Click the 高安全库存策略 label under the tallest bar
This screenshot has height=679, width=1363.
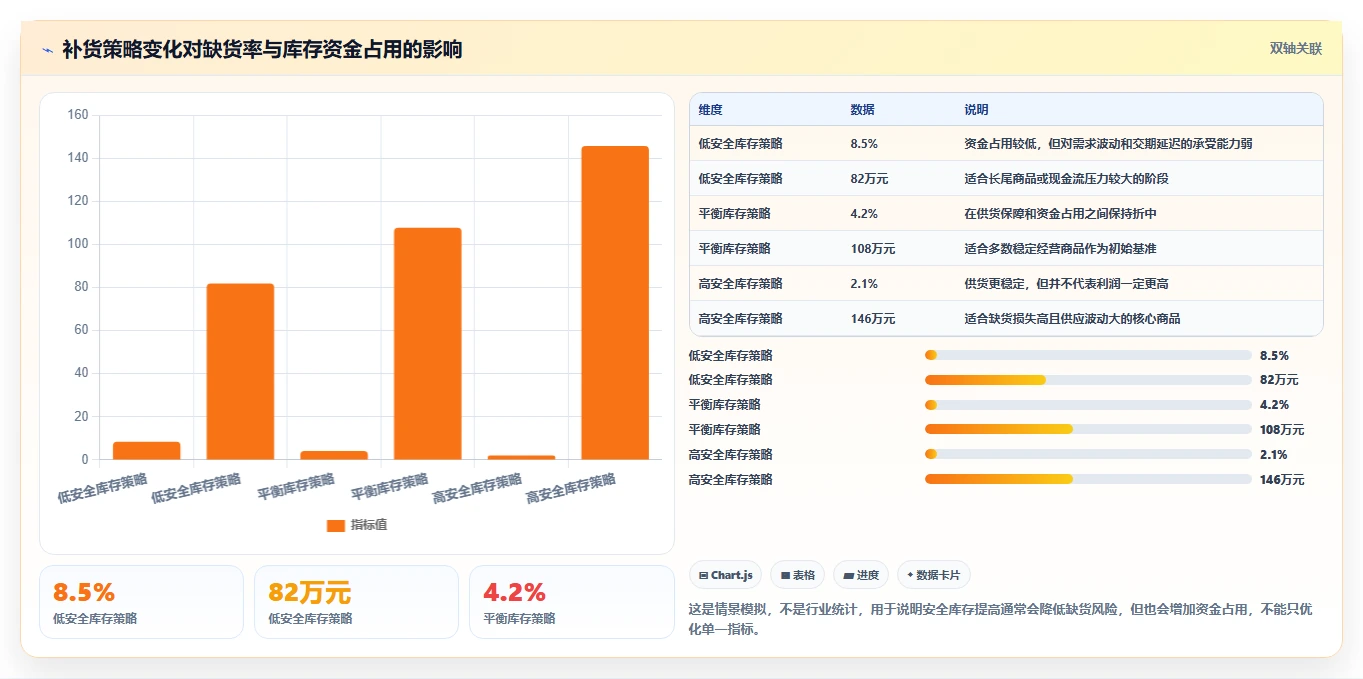571,488
